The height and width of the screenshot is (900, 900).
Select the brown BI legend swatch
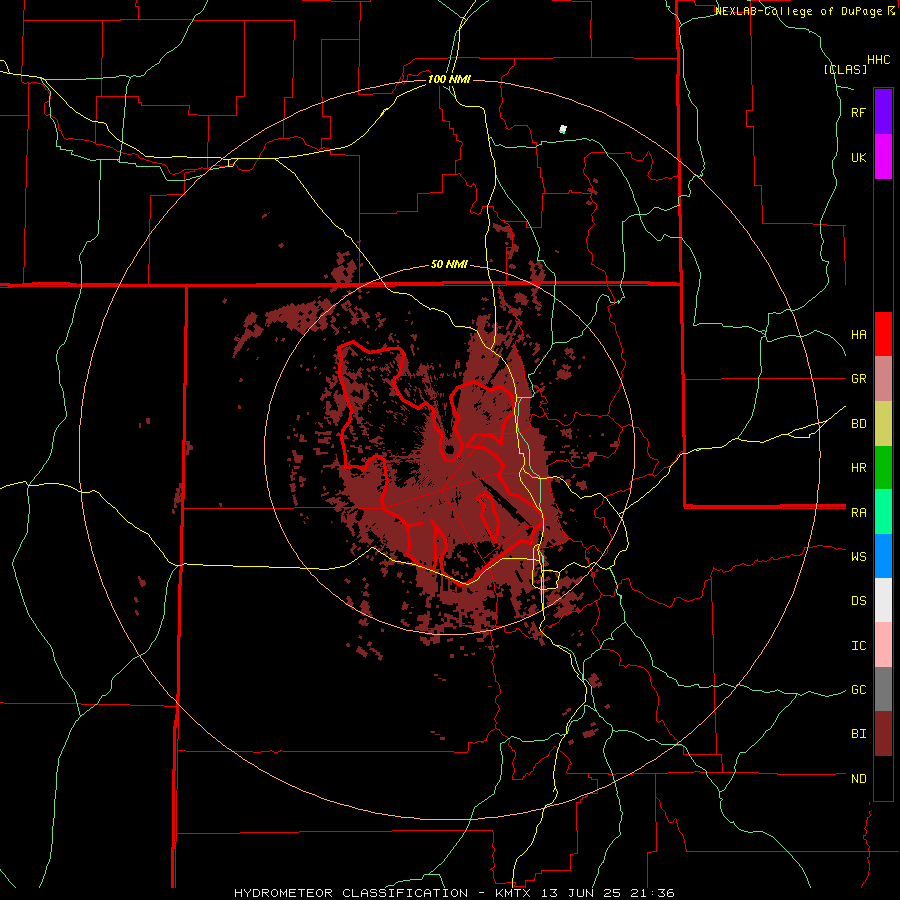[883, 734]
